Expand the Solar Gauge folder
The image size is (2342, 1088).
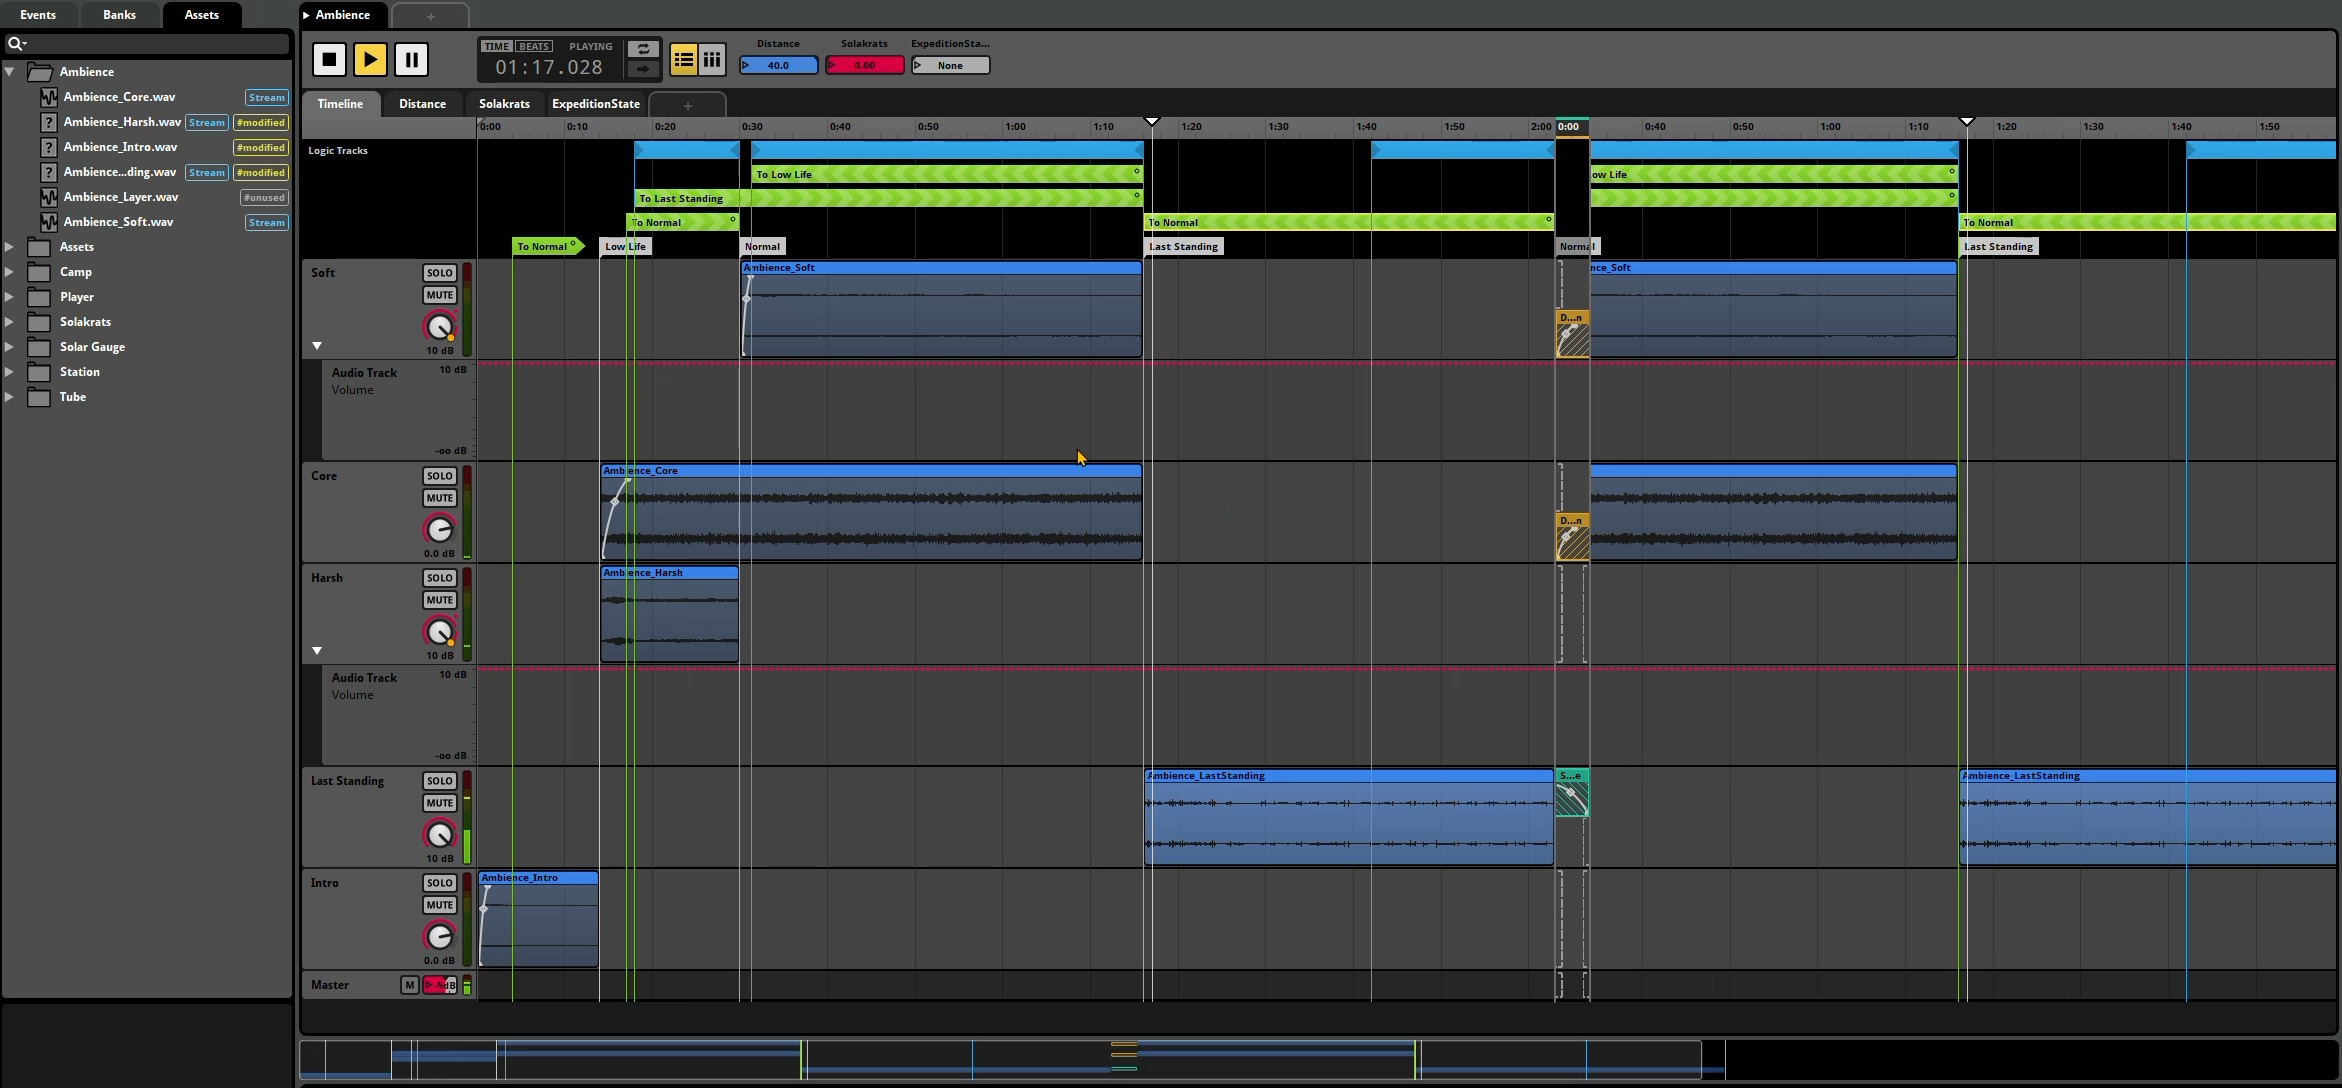tap(9, 347)
